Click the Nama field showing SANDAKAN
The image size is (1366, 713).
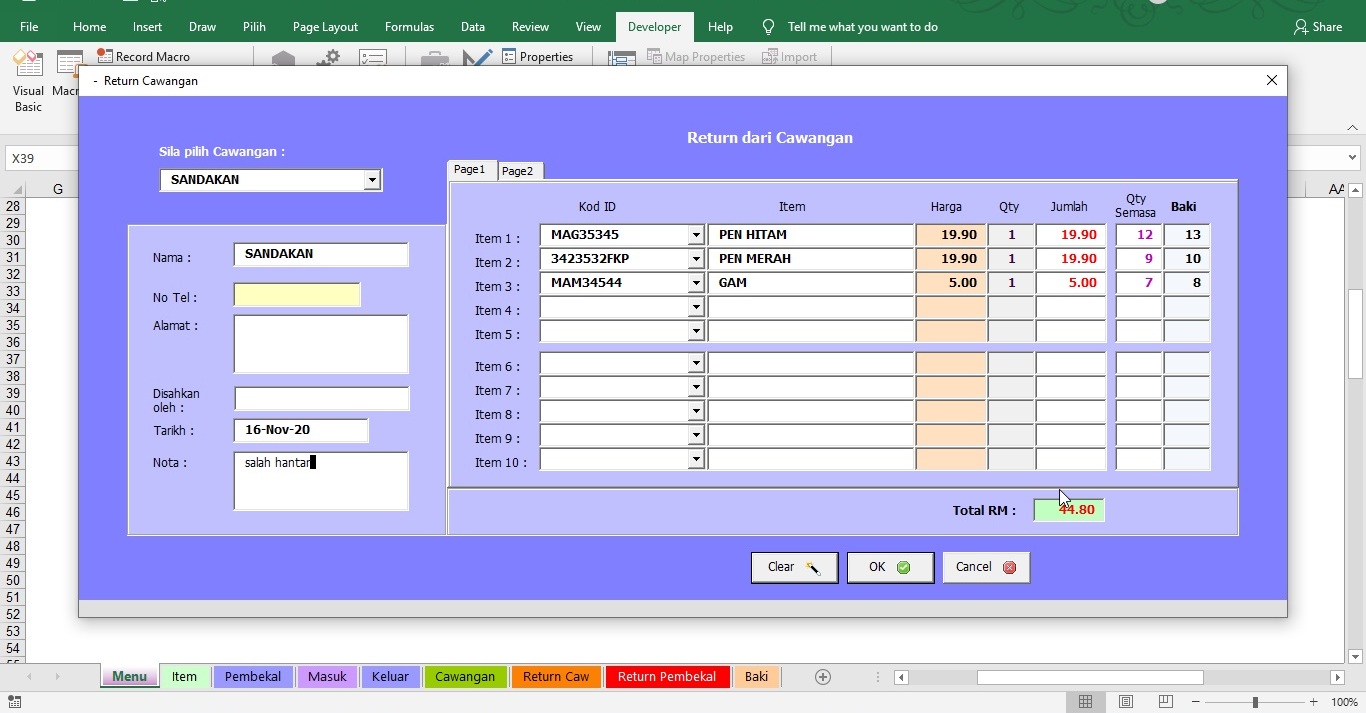[321, 254]
